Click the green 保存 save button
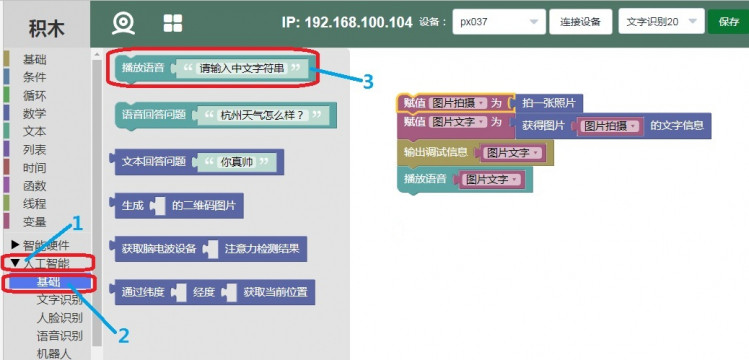 (728, 22)
